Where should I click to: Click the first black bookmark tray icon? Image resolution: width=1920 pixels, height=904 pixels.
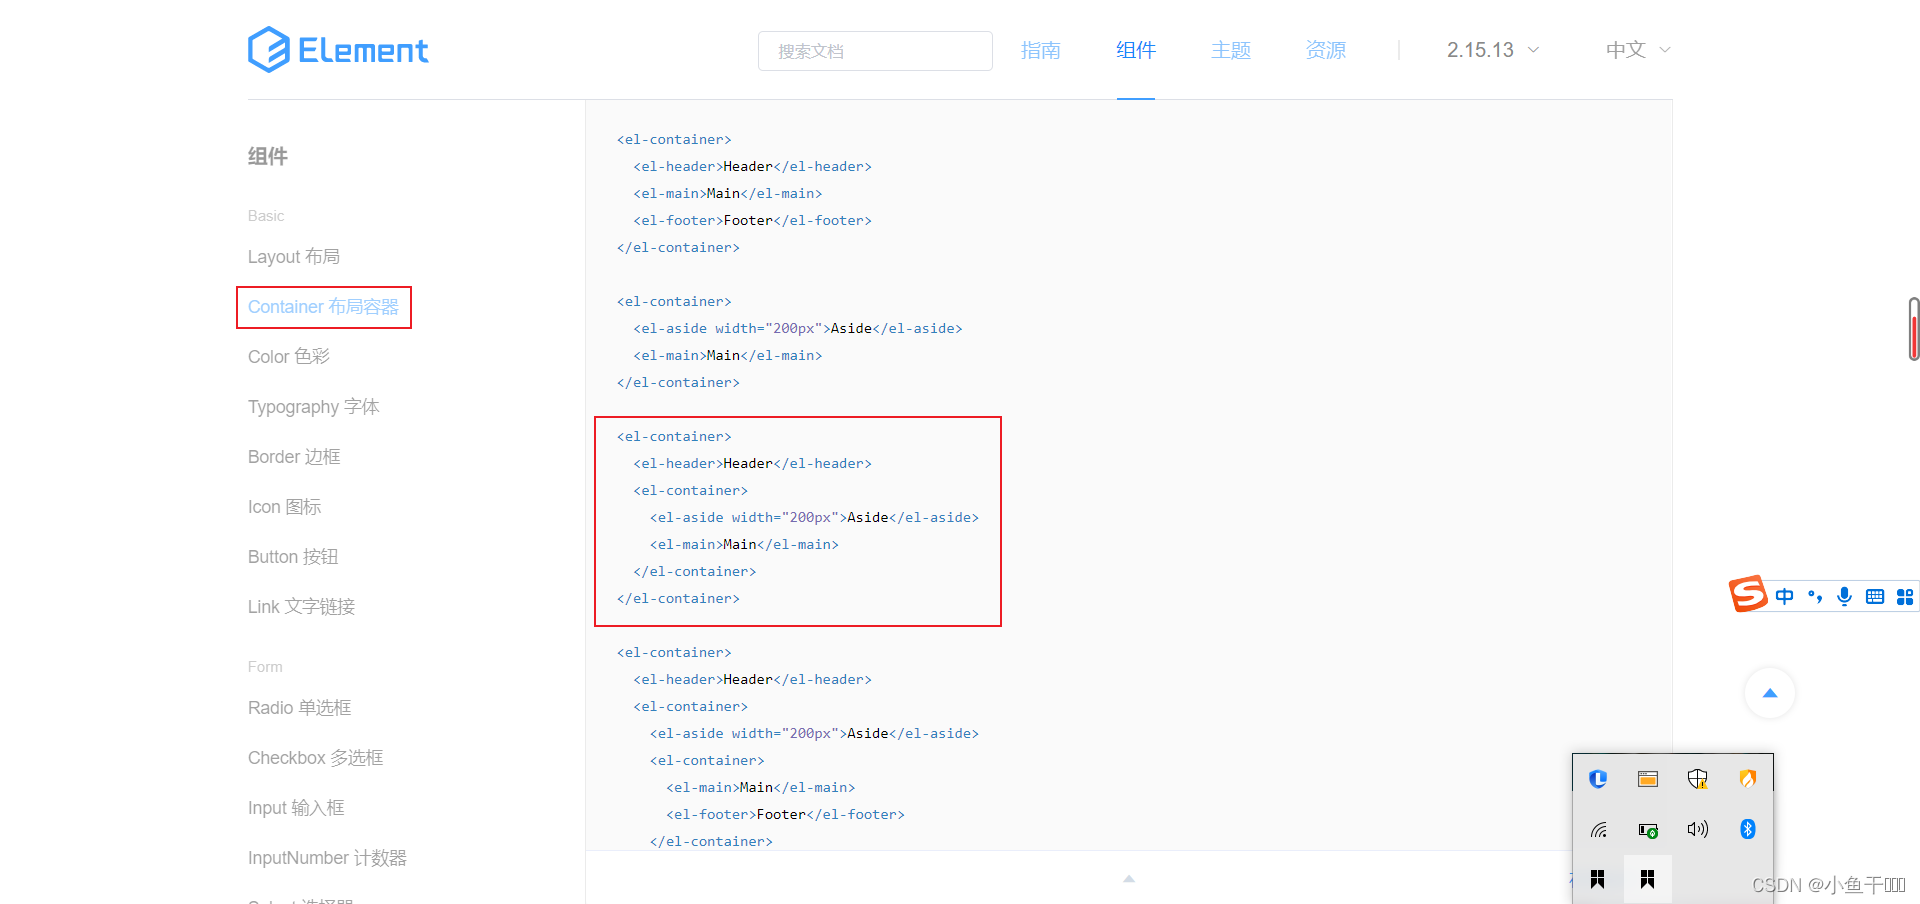(x=1598, y=879)
